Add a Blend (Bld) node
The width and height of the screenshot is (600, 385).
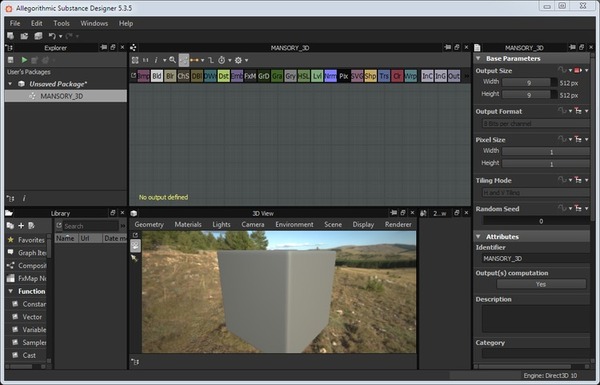[157, 76]
